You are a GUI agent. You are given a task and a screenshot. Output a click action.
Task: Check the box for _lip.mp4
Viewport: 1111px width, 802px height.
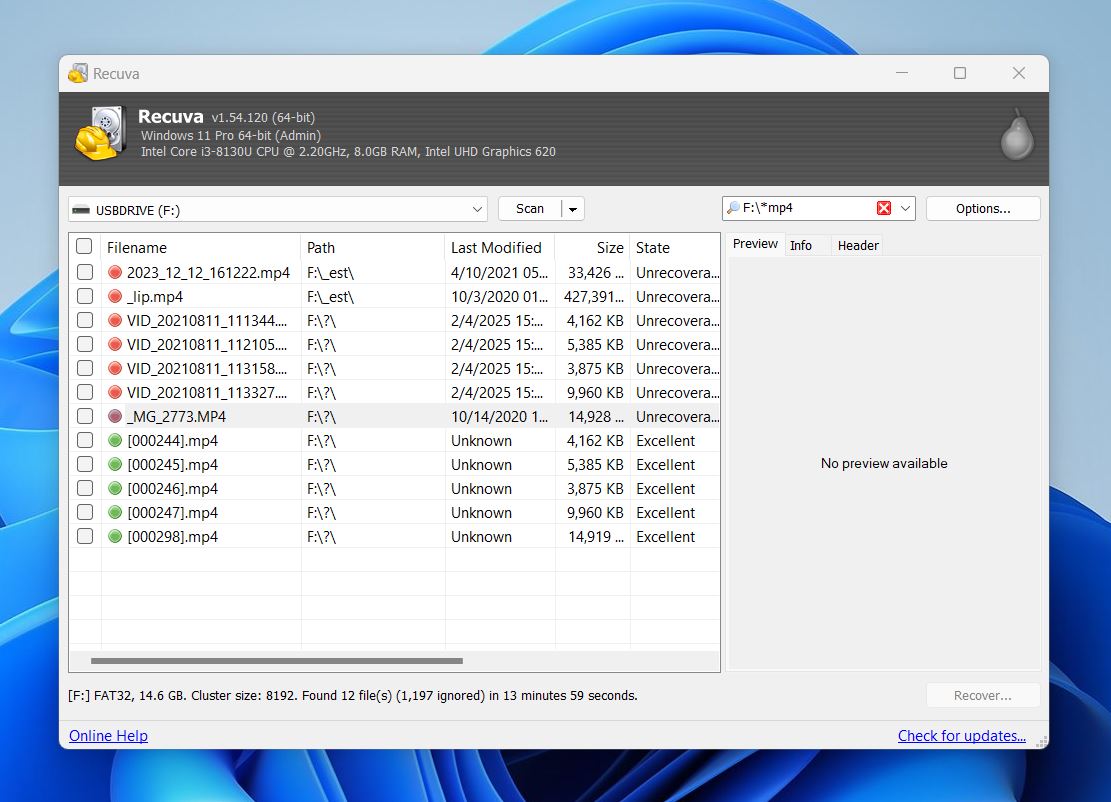(85, 296)
